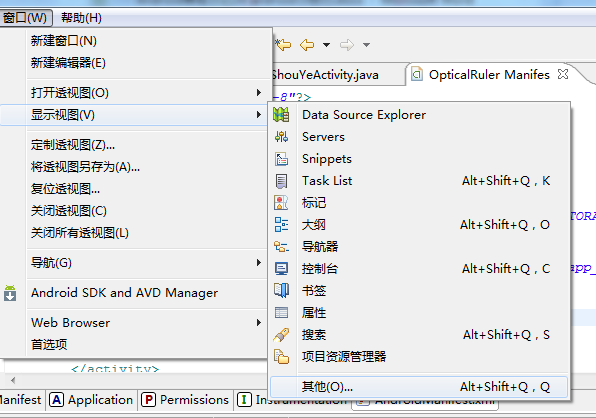Close the OpticalRuler Manifest editor tab
Screen dimensions: 596x418
click(563, 74)
